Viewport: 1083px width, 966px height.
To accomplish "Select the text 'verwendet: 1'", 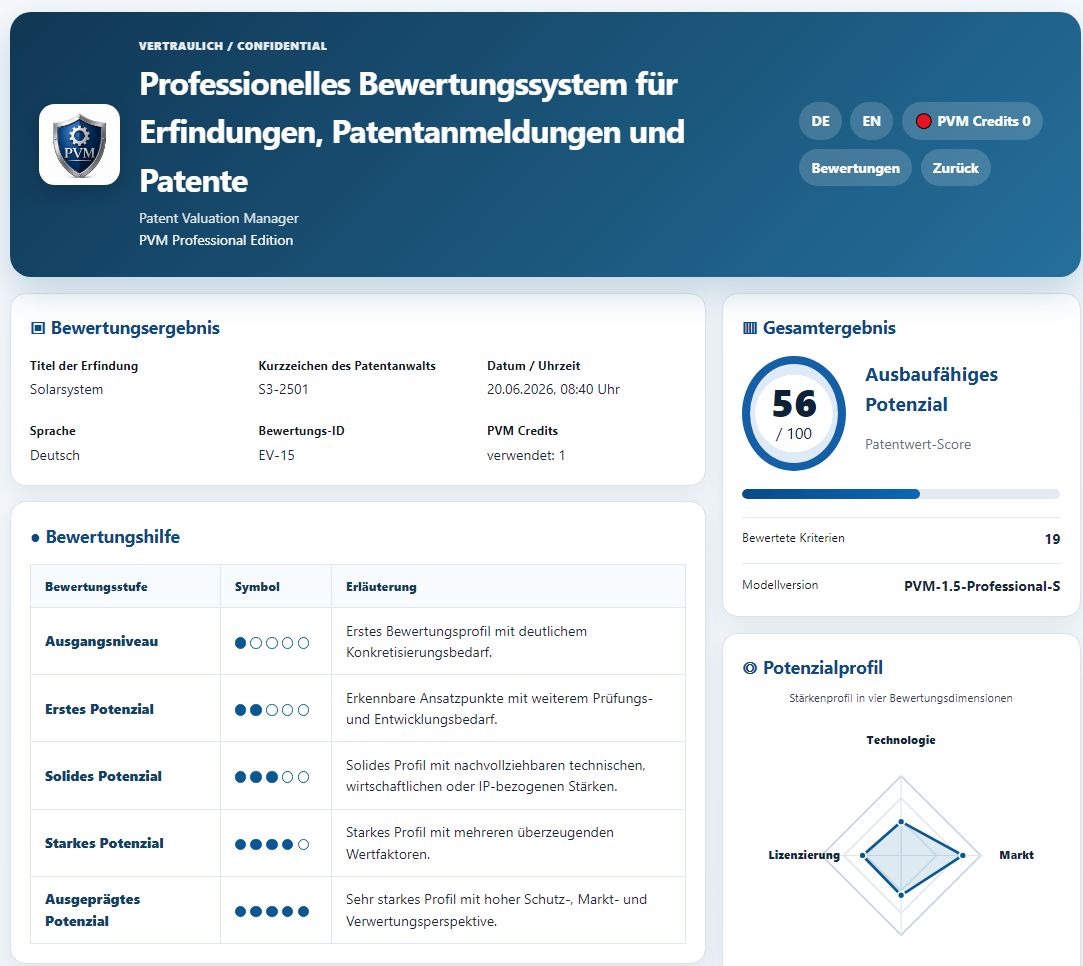I will click(526, 456).
